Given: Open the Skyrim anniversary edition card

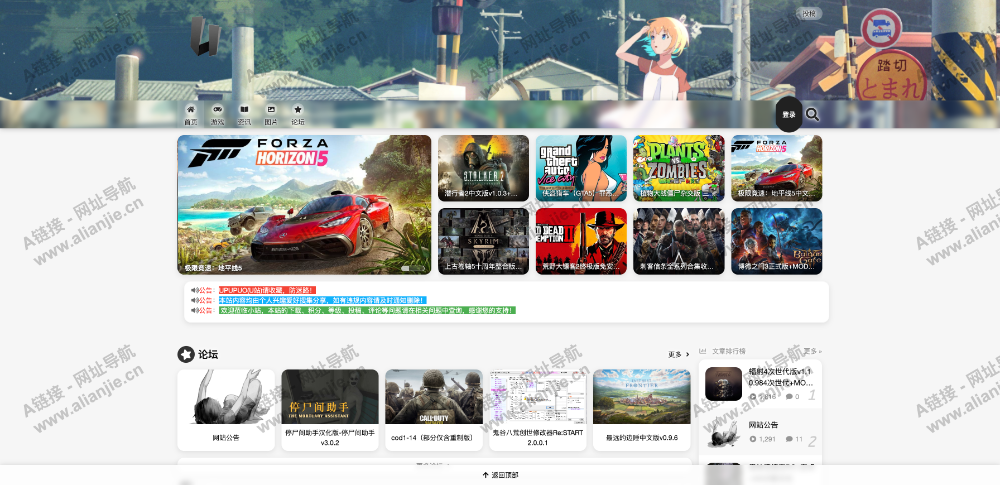Looking at the screenshot, I should [483, 241].
